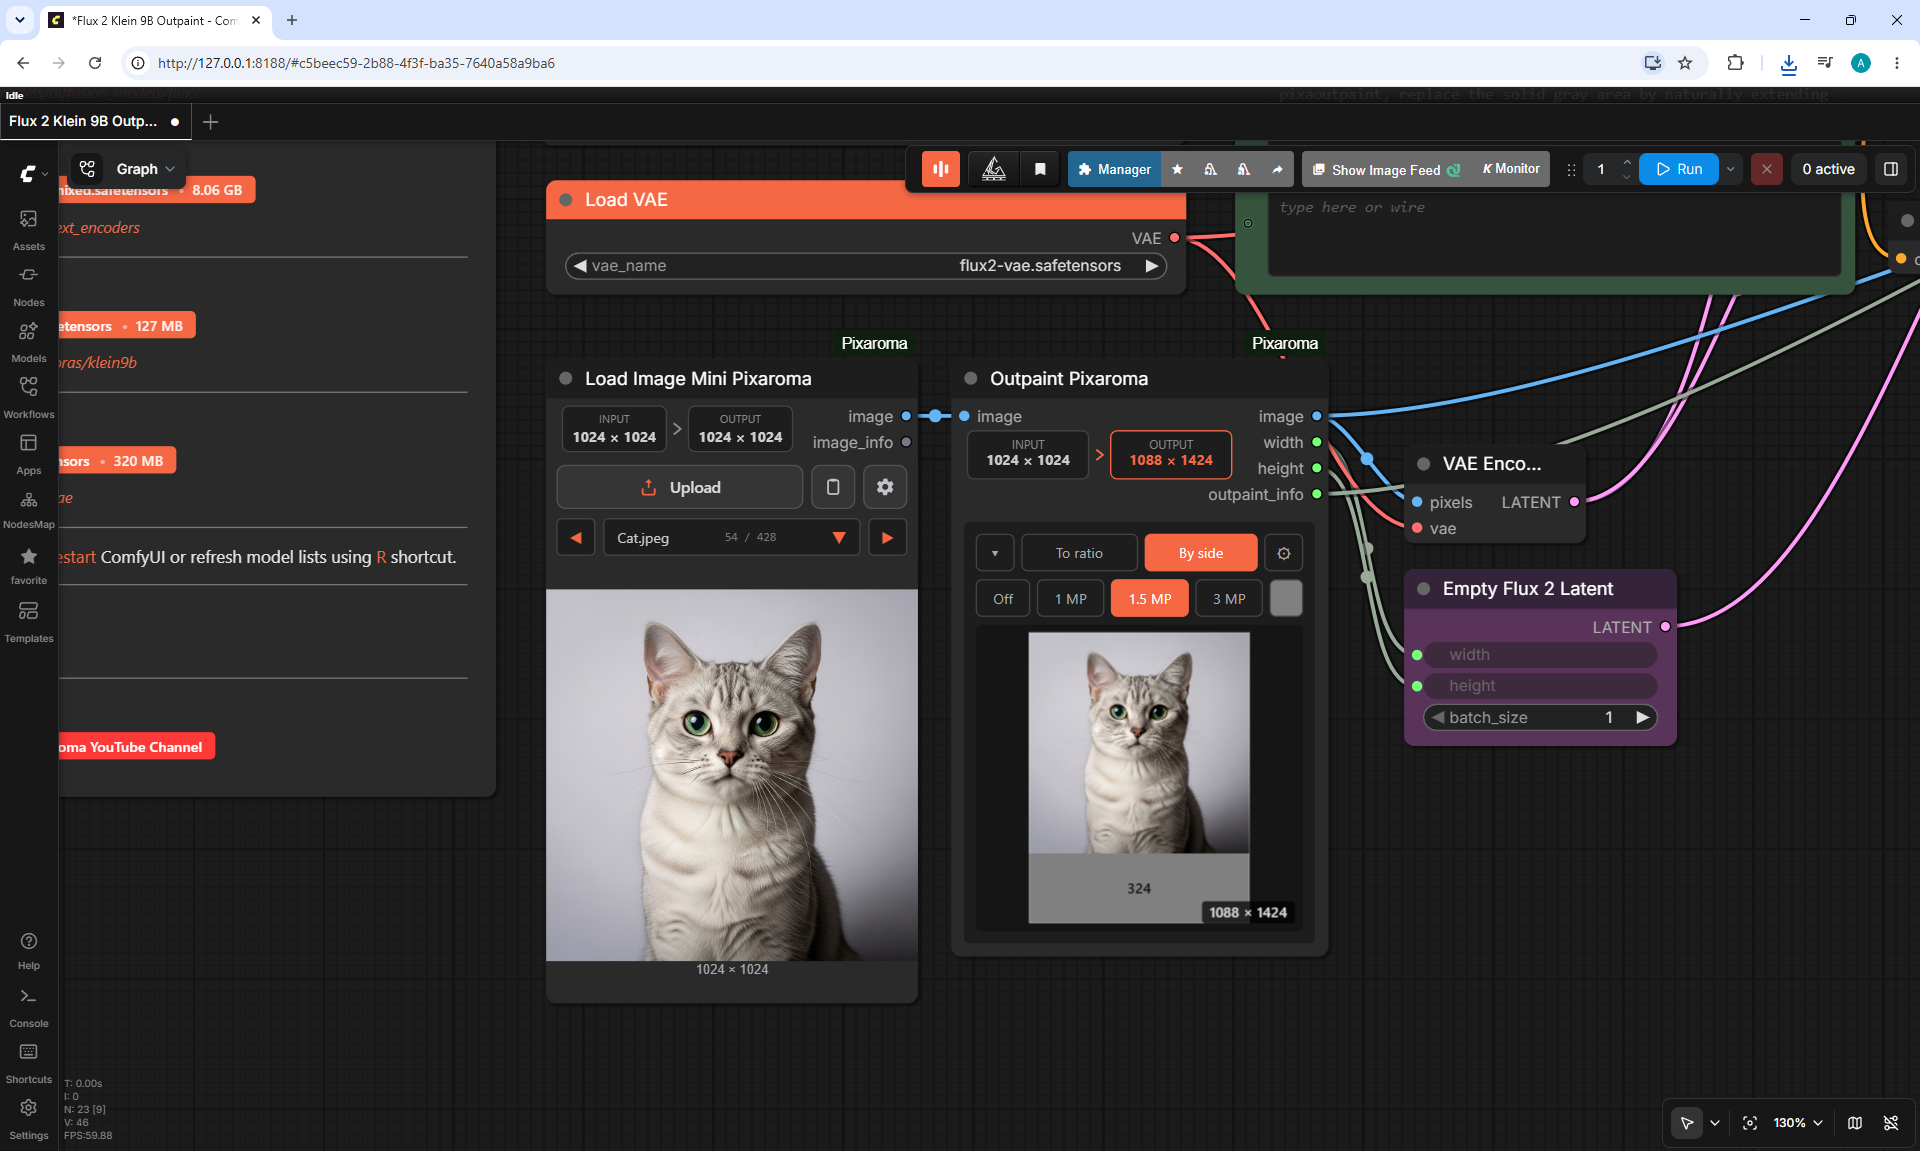Switch to Flux 2 Klein 9B Outpaint workflow tab
1920x1151 pixels.
[95, 121]
